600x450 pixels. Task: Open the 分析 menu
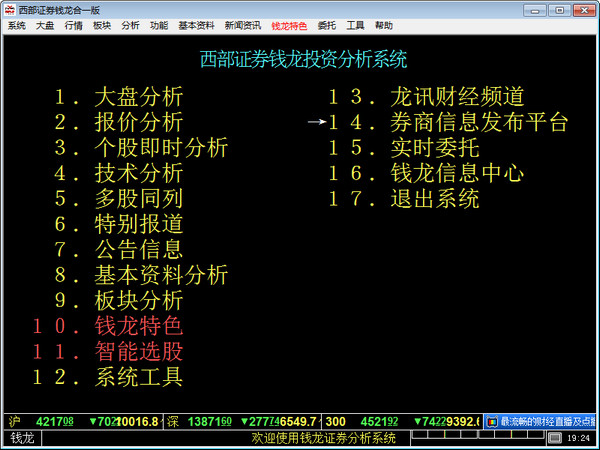click(x=130, y=26)
